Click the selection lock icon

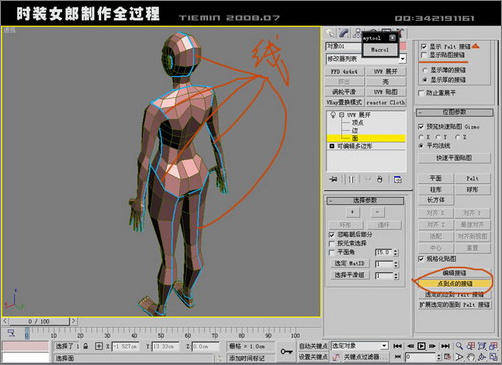click(86, 346)
